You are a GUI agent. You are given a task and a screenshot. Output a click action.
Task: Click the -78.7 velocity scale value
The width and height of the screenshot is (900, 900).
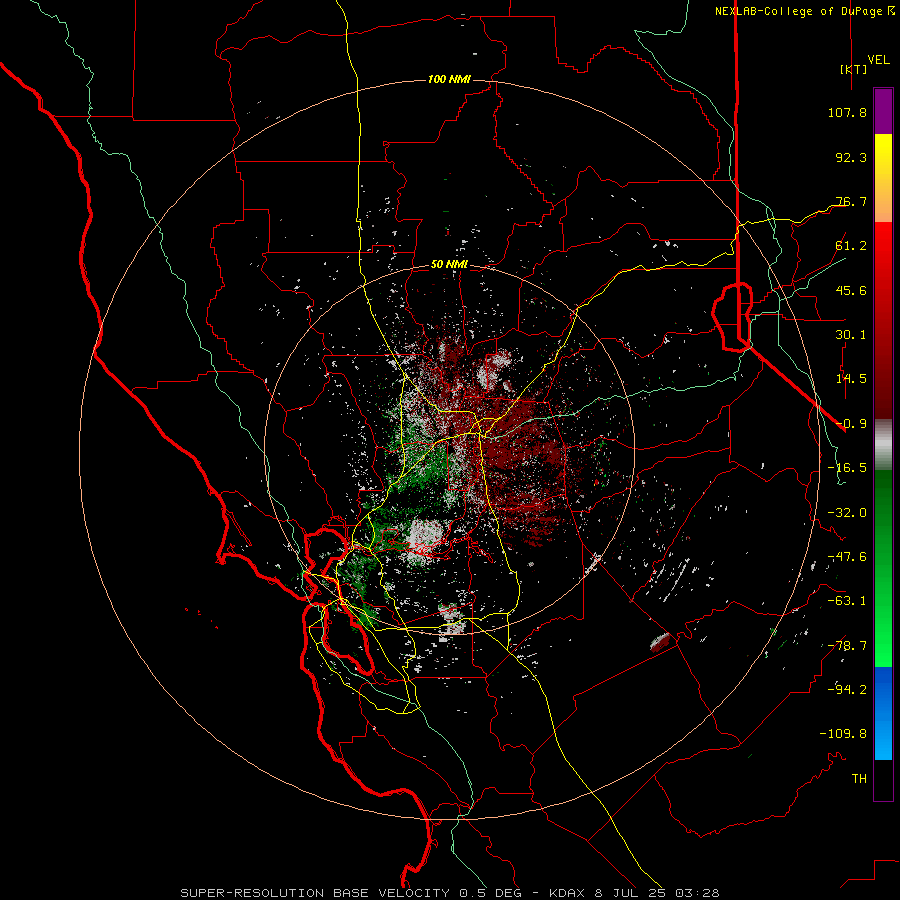(x=847, y=646)
